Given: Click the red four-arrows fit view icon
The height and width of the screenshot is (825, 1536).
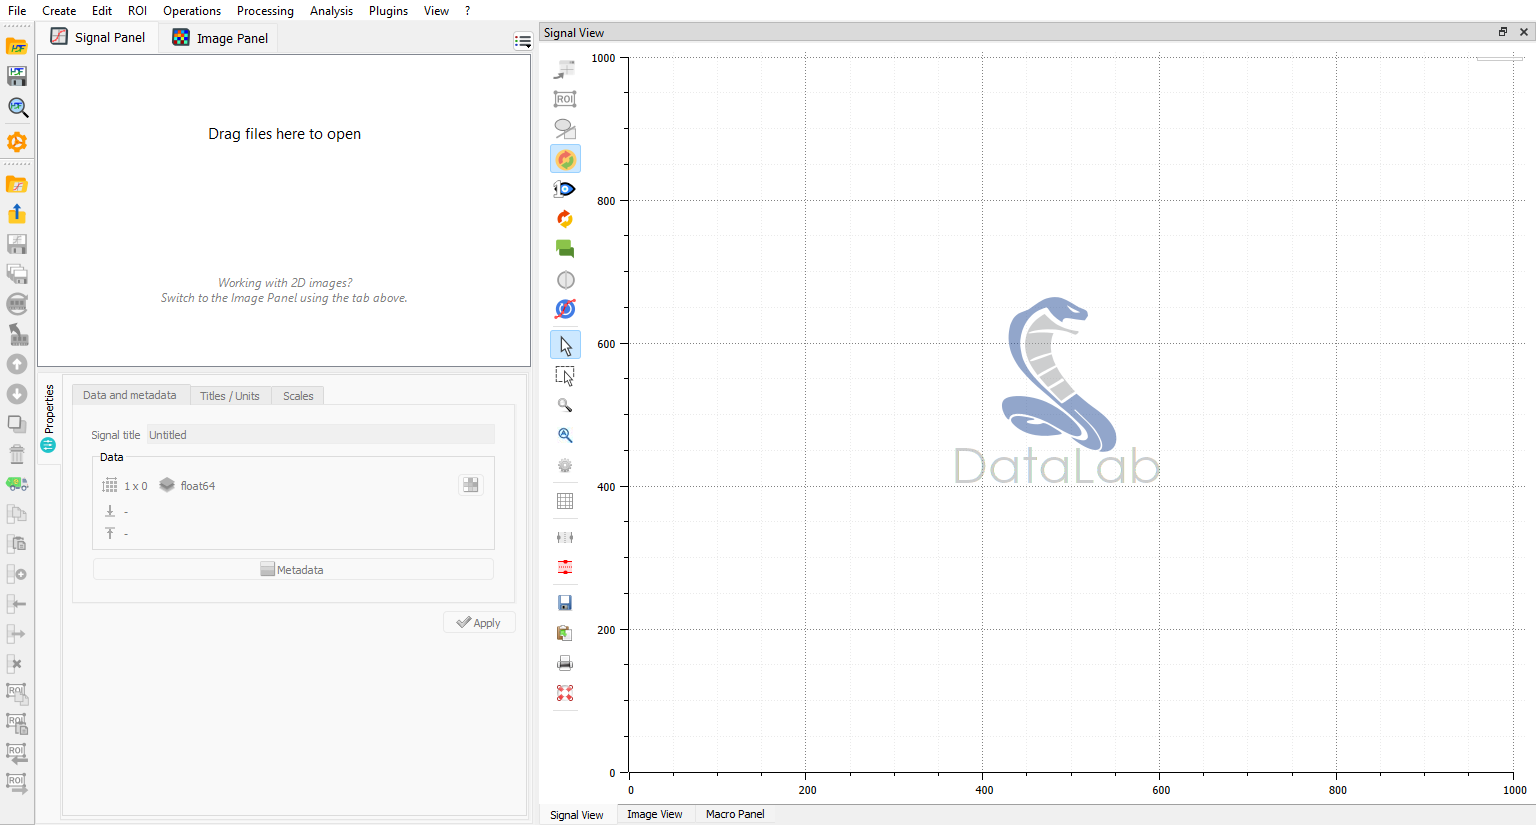Looking at the screenshot, I should click(565, 693).
